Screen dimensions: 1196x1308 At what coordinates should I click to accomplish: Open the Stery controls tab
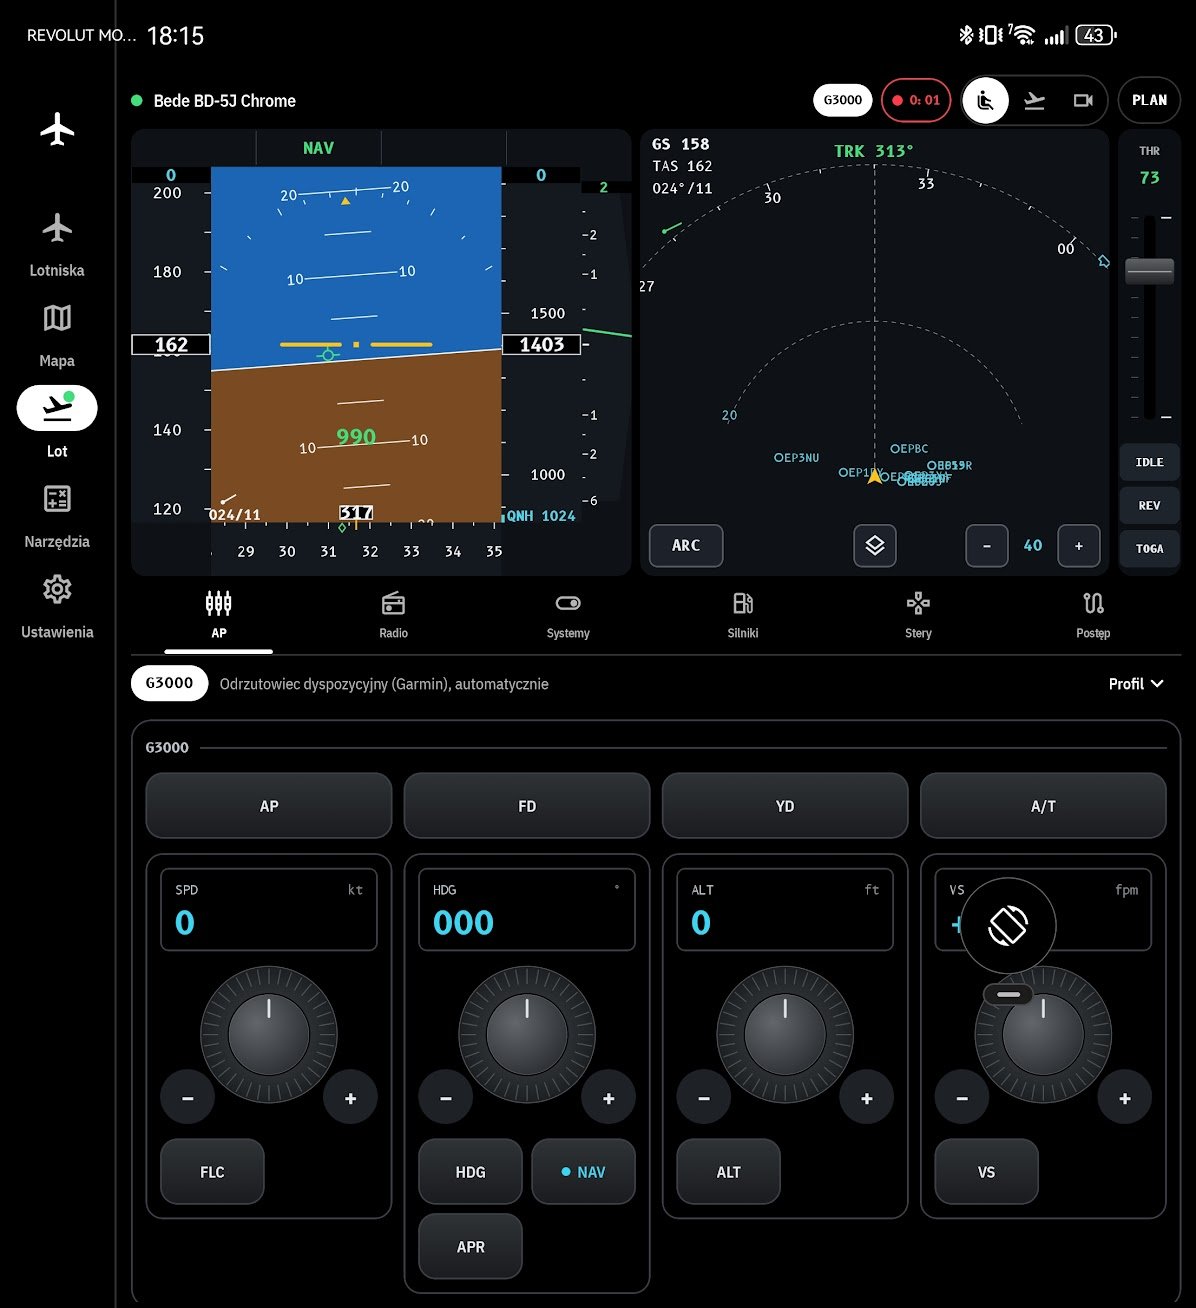pos(918,615)
